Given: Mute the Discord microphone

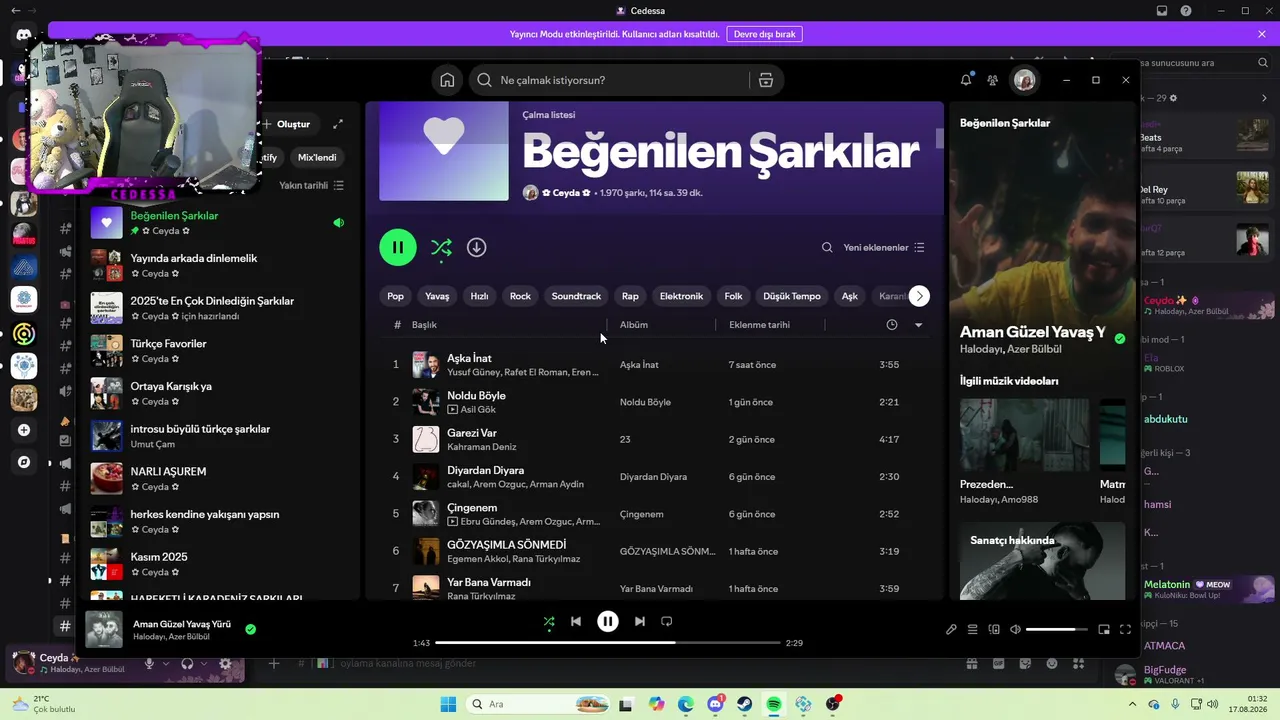Looking at the screenshot, I should coord(149,663).
